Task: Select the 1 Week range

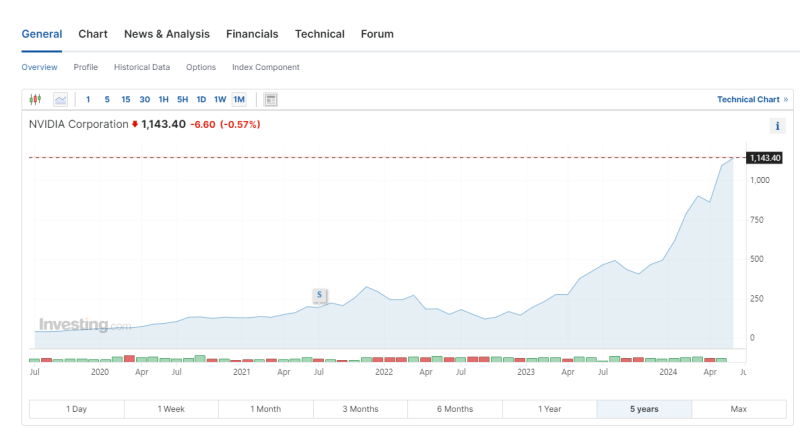Action: (x=171, y=409)
